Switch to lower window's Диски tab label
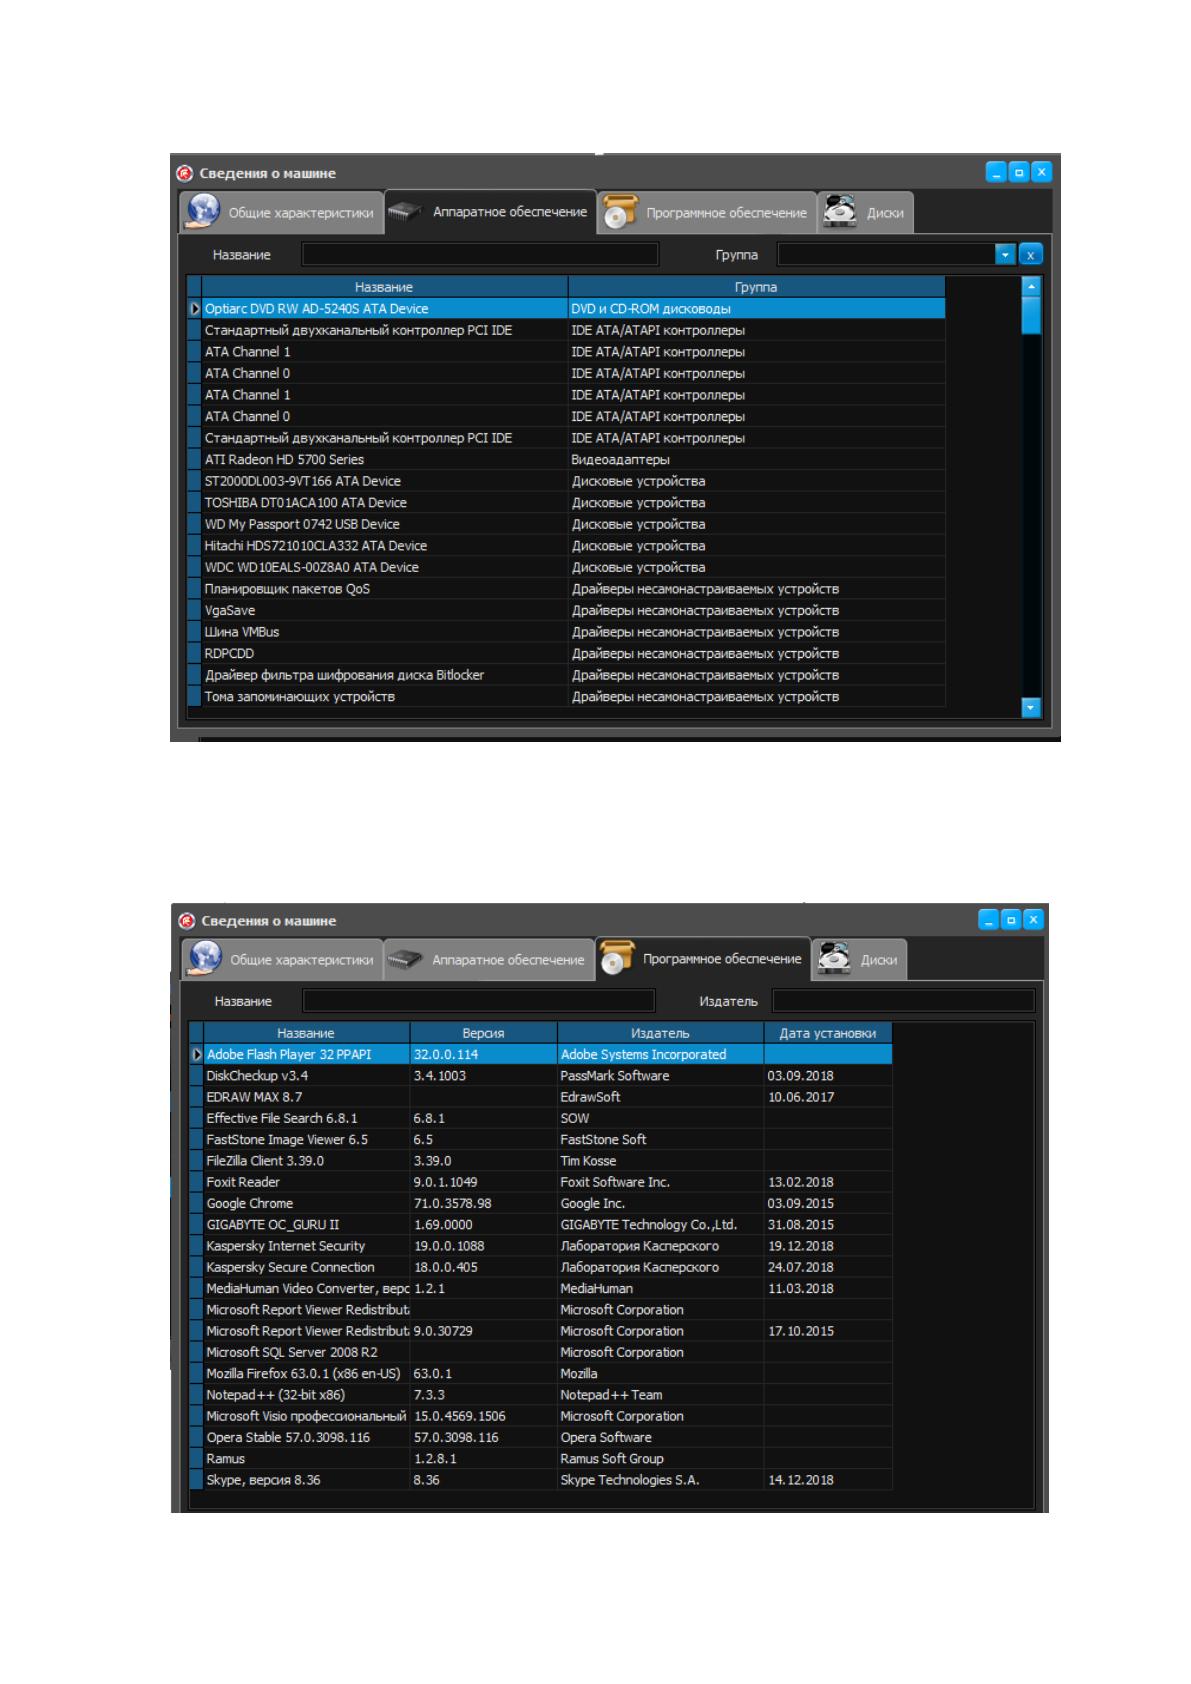 click(x=879, y=959)
